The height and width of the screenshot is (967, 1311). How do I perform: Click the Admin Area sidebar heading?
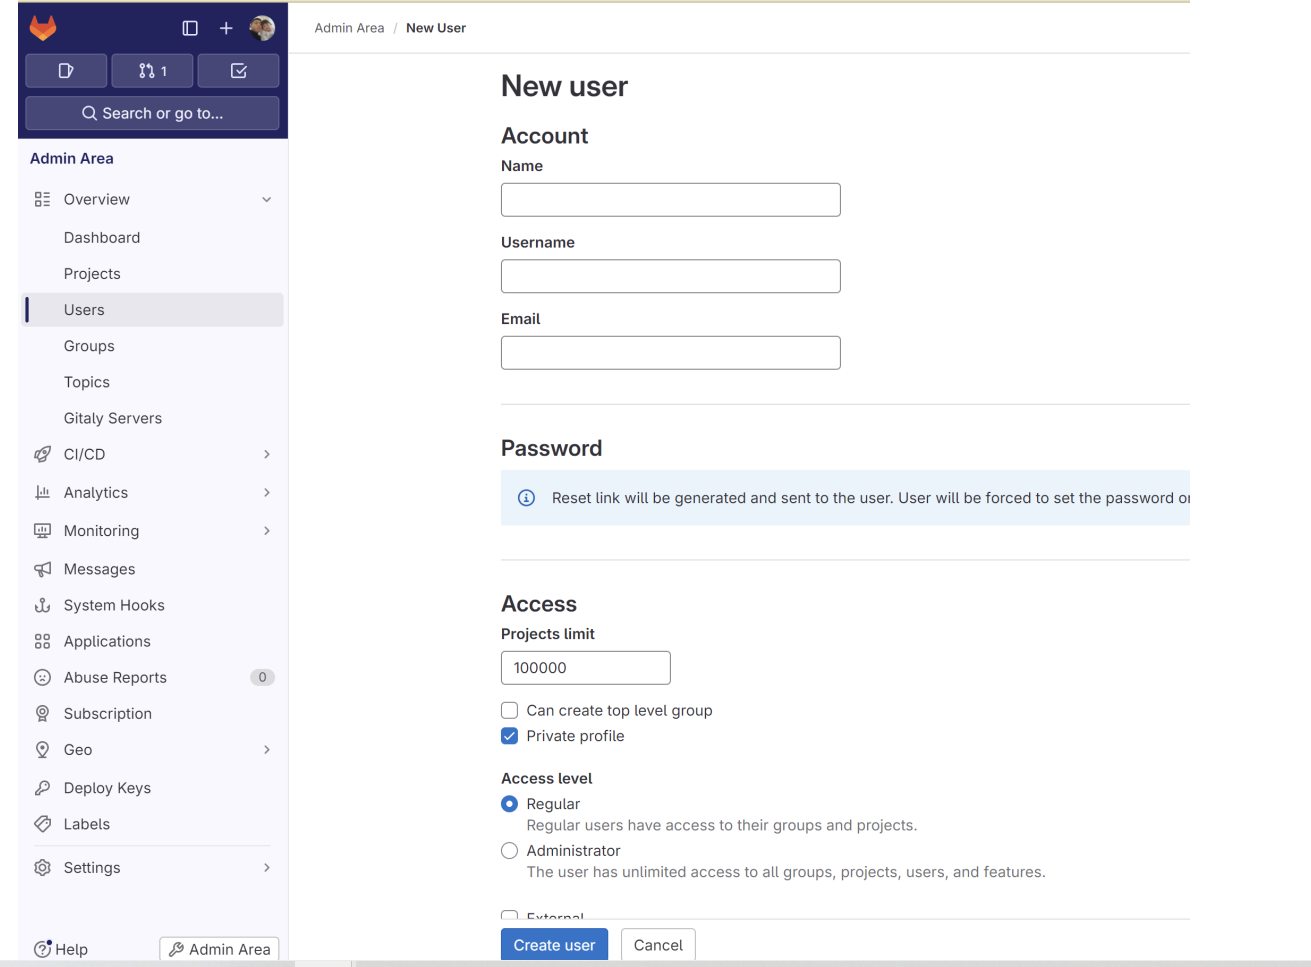(72, 158)
